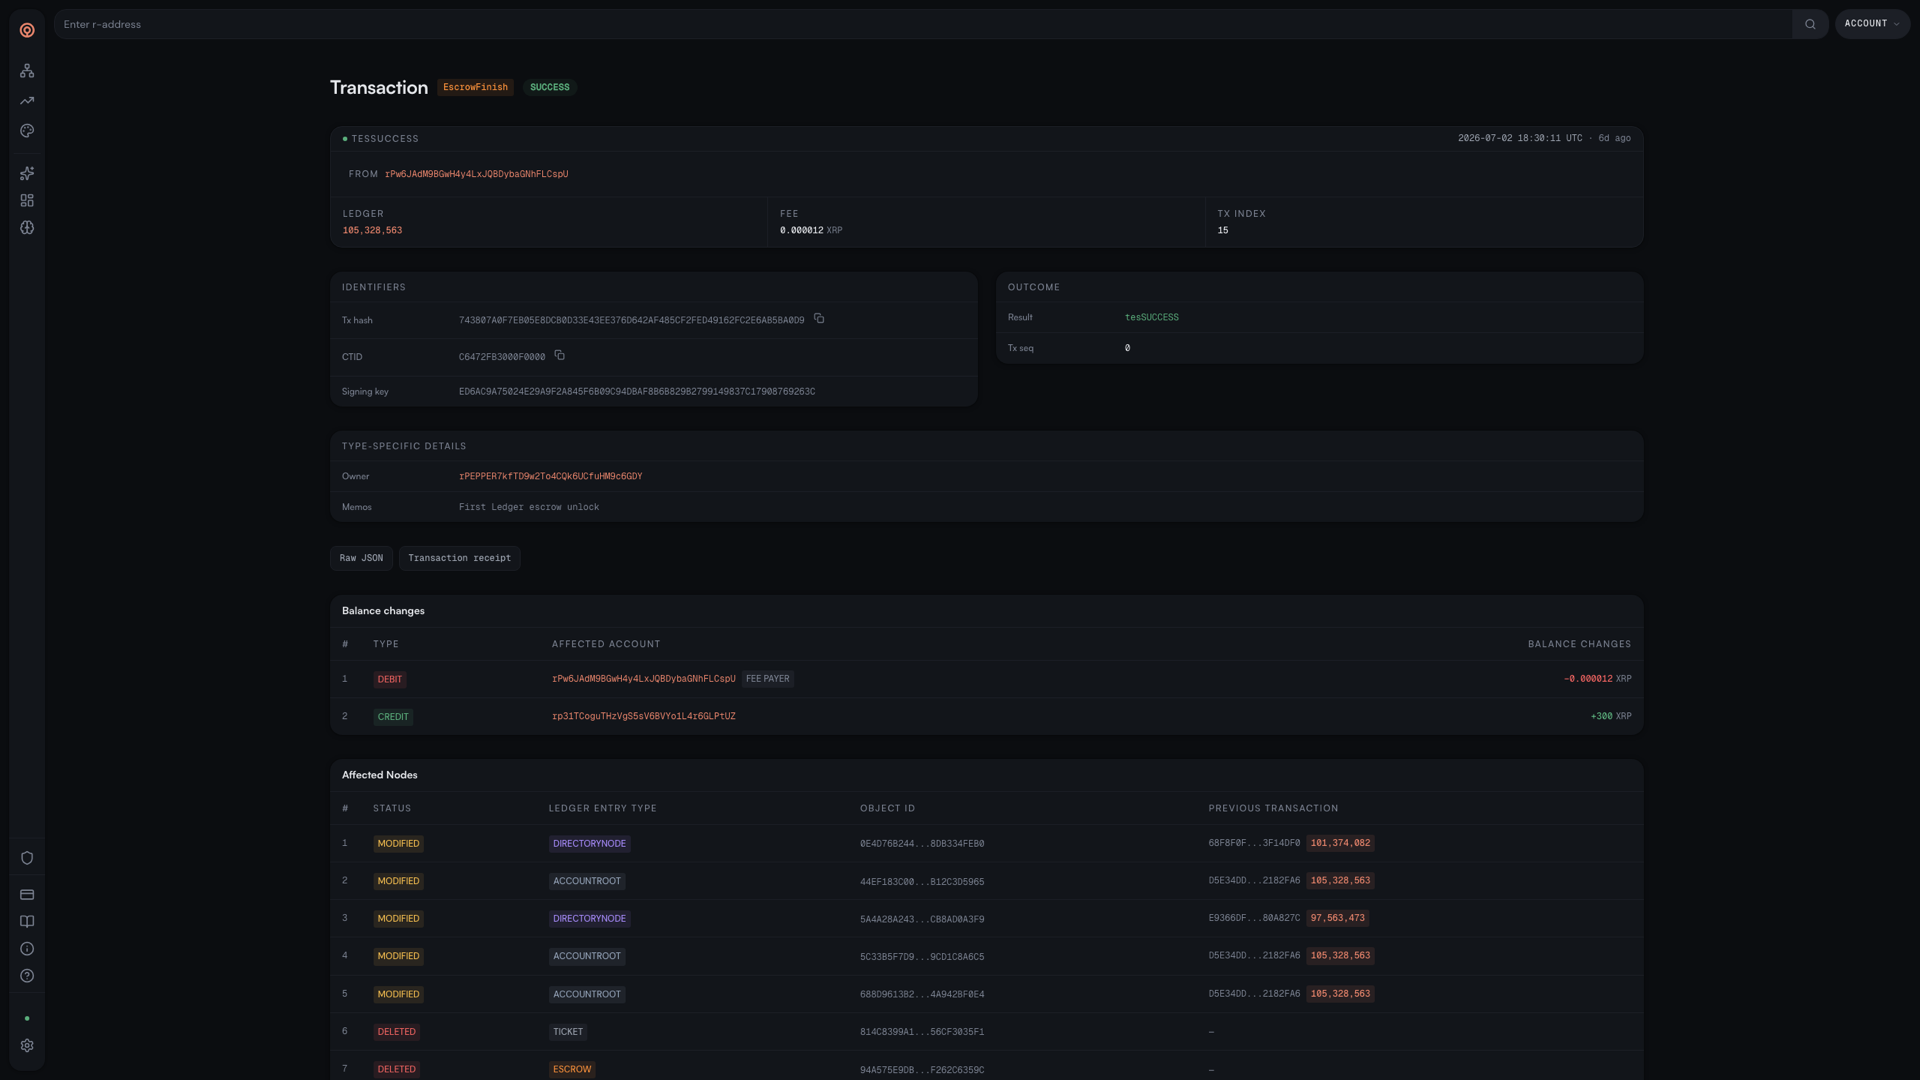Viewport: 1920px width, 1080px height.
Task: Open ledger 97,563,473 badge in Affected Nodes
Action: (x=1337, y=918)
